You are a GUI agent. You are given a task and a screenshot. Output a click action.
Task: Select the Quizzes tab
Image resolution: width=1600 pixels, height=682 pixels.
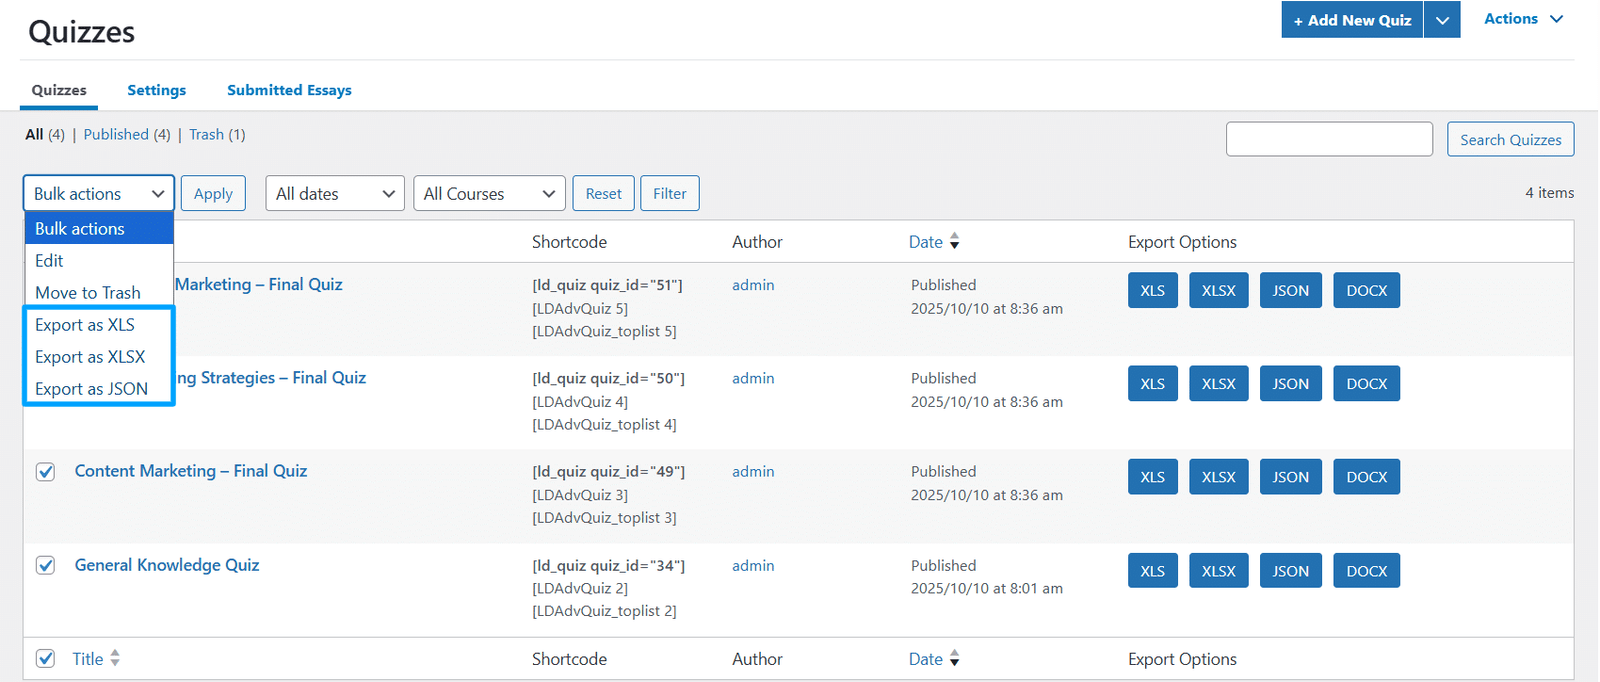(59, 90)
